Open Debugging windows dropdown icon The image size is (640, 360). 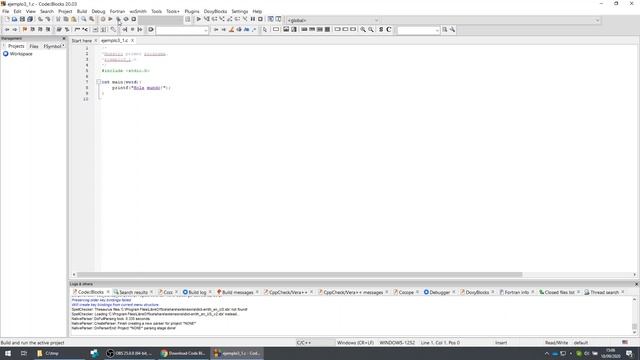point(271,19)
